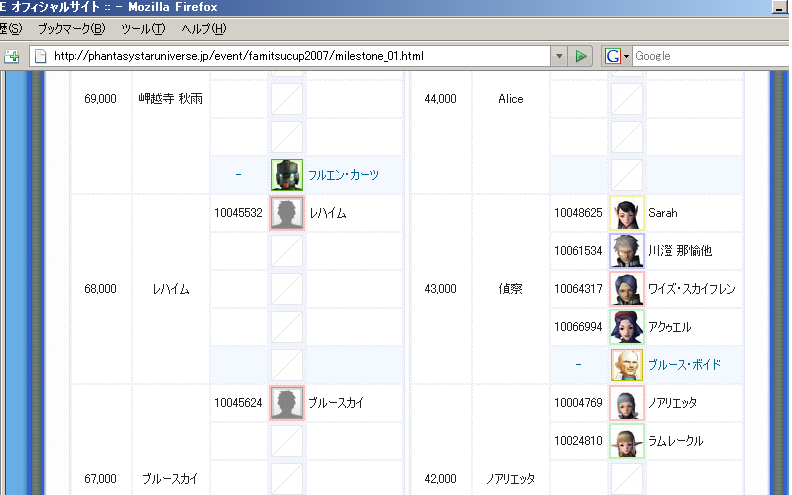This screenshot has width=792, height=495.
Task: Click the green Go arrow button
Action: pos(581,56)
